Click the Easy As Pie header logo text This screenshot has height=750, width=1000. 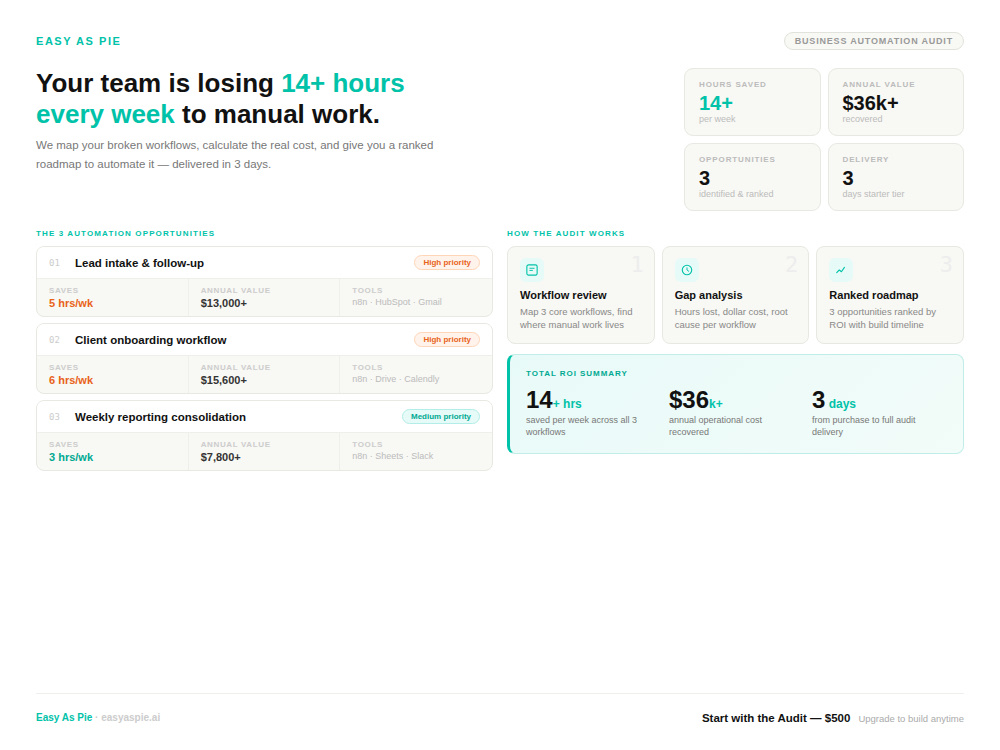pyautogui.click(x=78, y=41)
